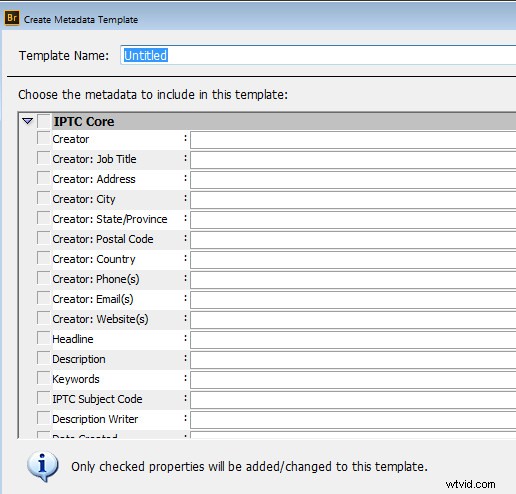
Task: Click the Adobe Bridge Br icon in title bar
Action: [x=12, y=18]
